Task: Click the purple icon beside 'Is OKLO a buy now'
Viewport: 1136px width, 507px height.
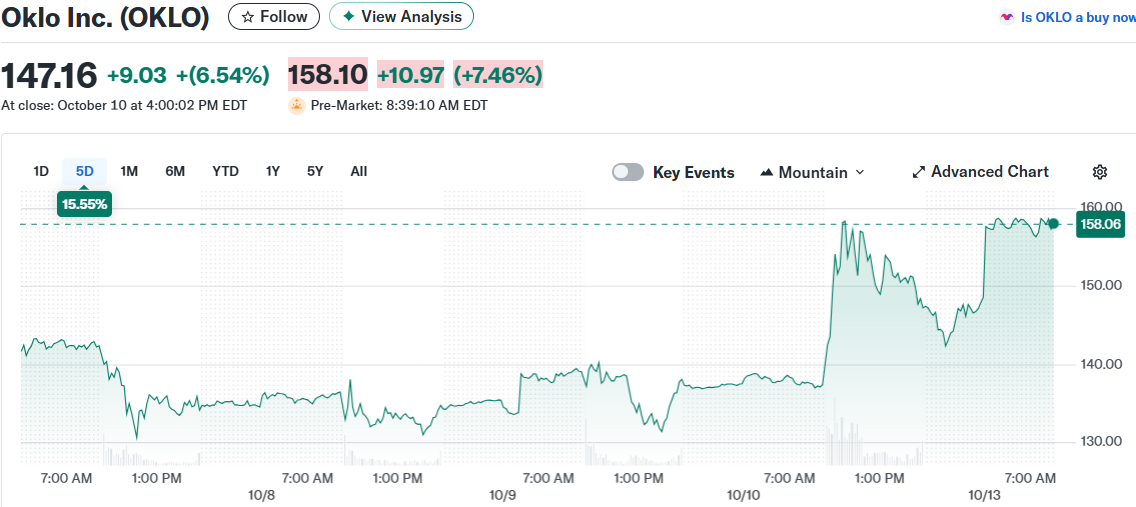Action: tap(1006, 18)
